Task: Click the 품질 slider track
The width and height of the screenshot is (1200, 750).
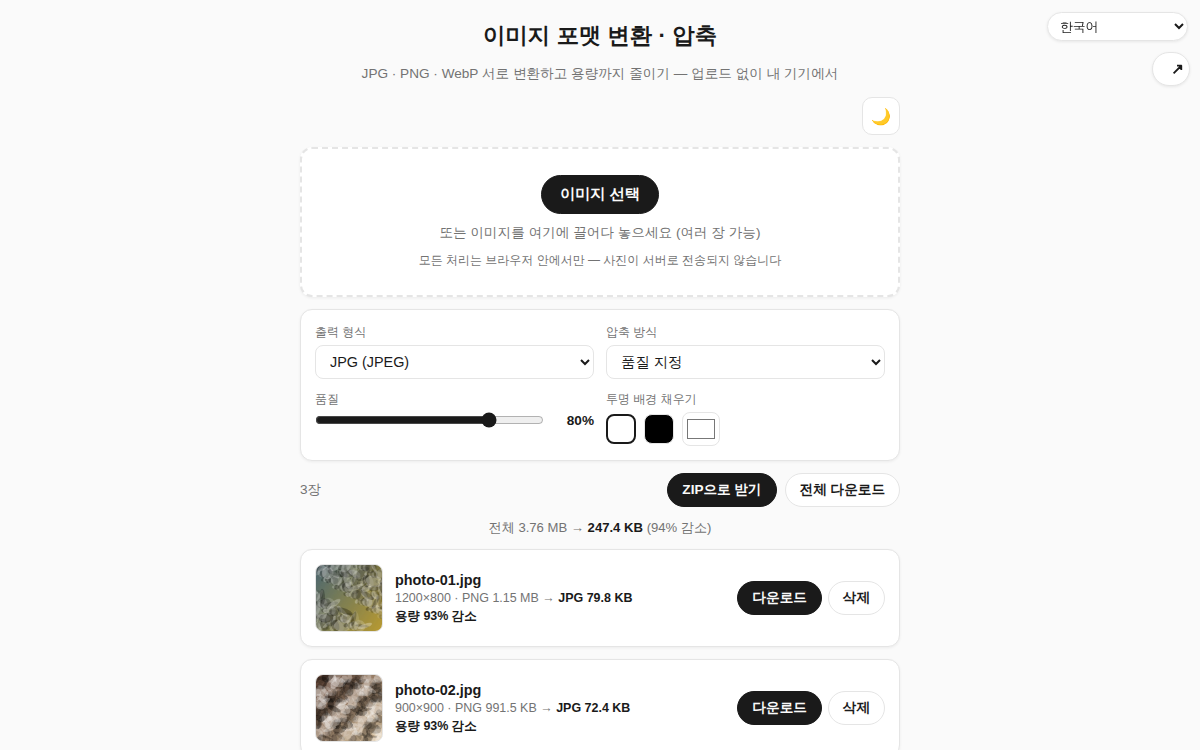Action: pyautogui.click(x=429, y=420)
